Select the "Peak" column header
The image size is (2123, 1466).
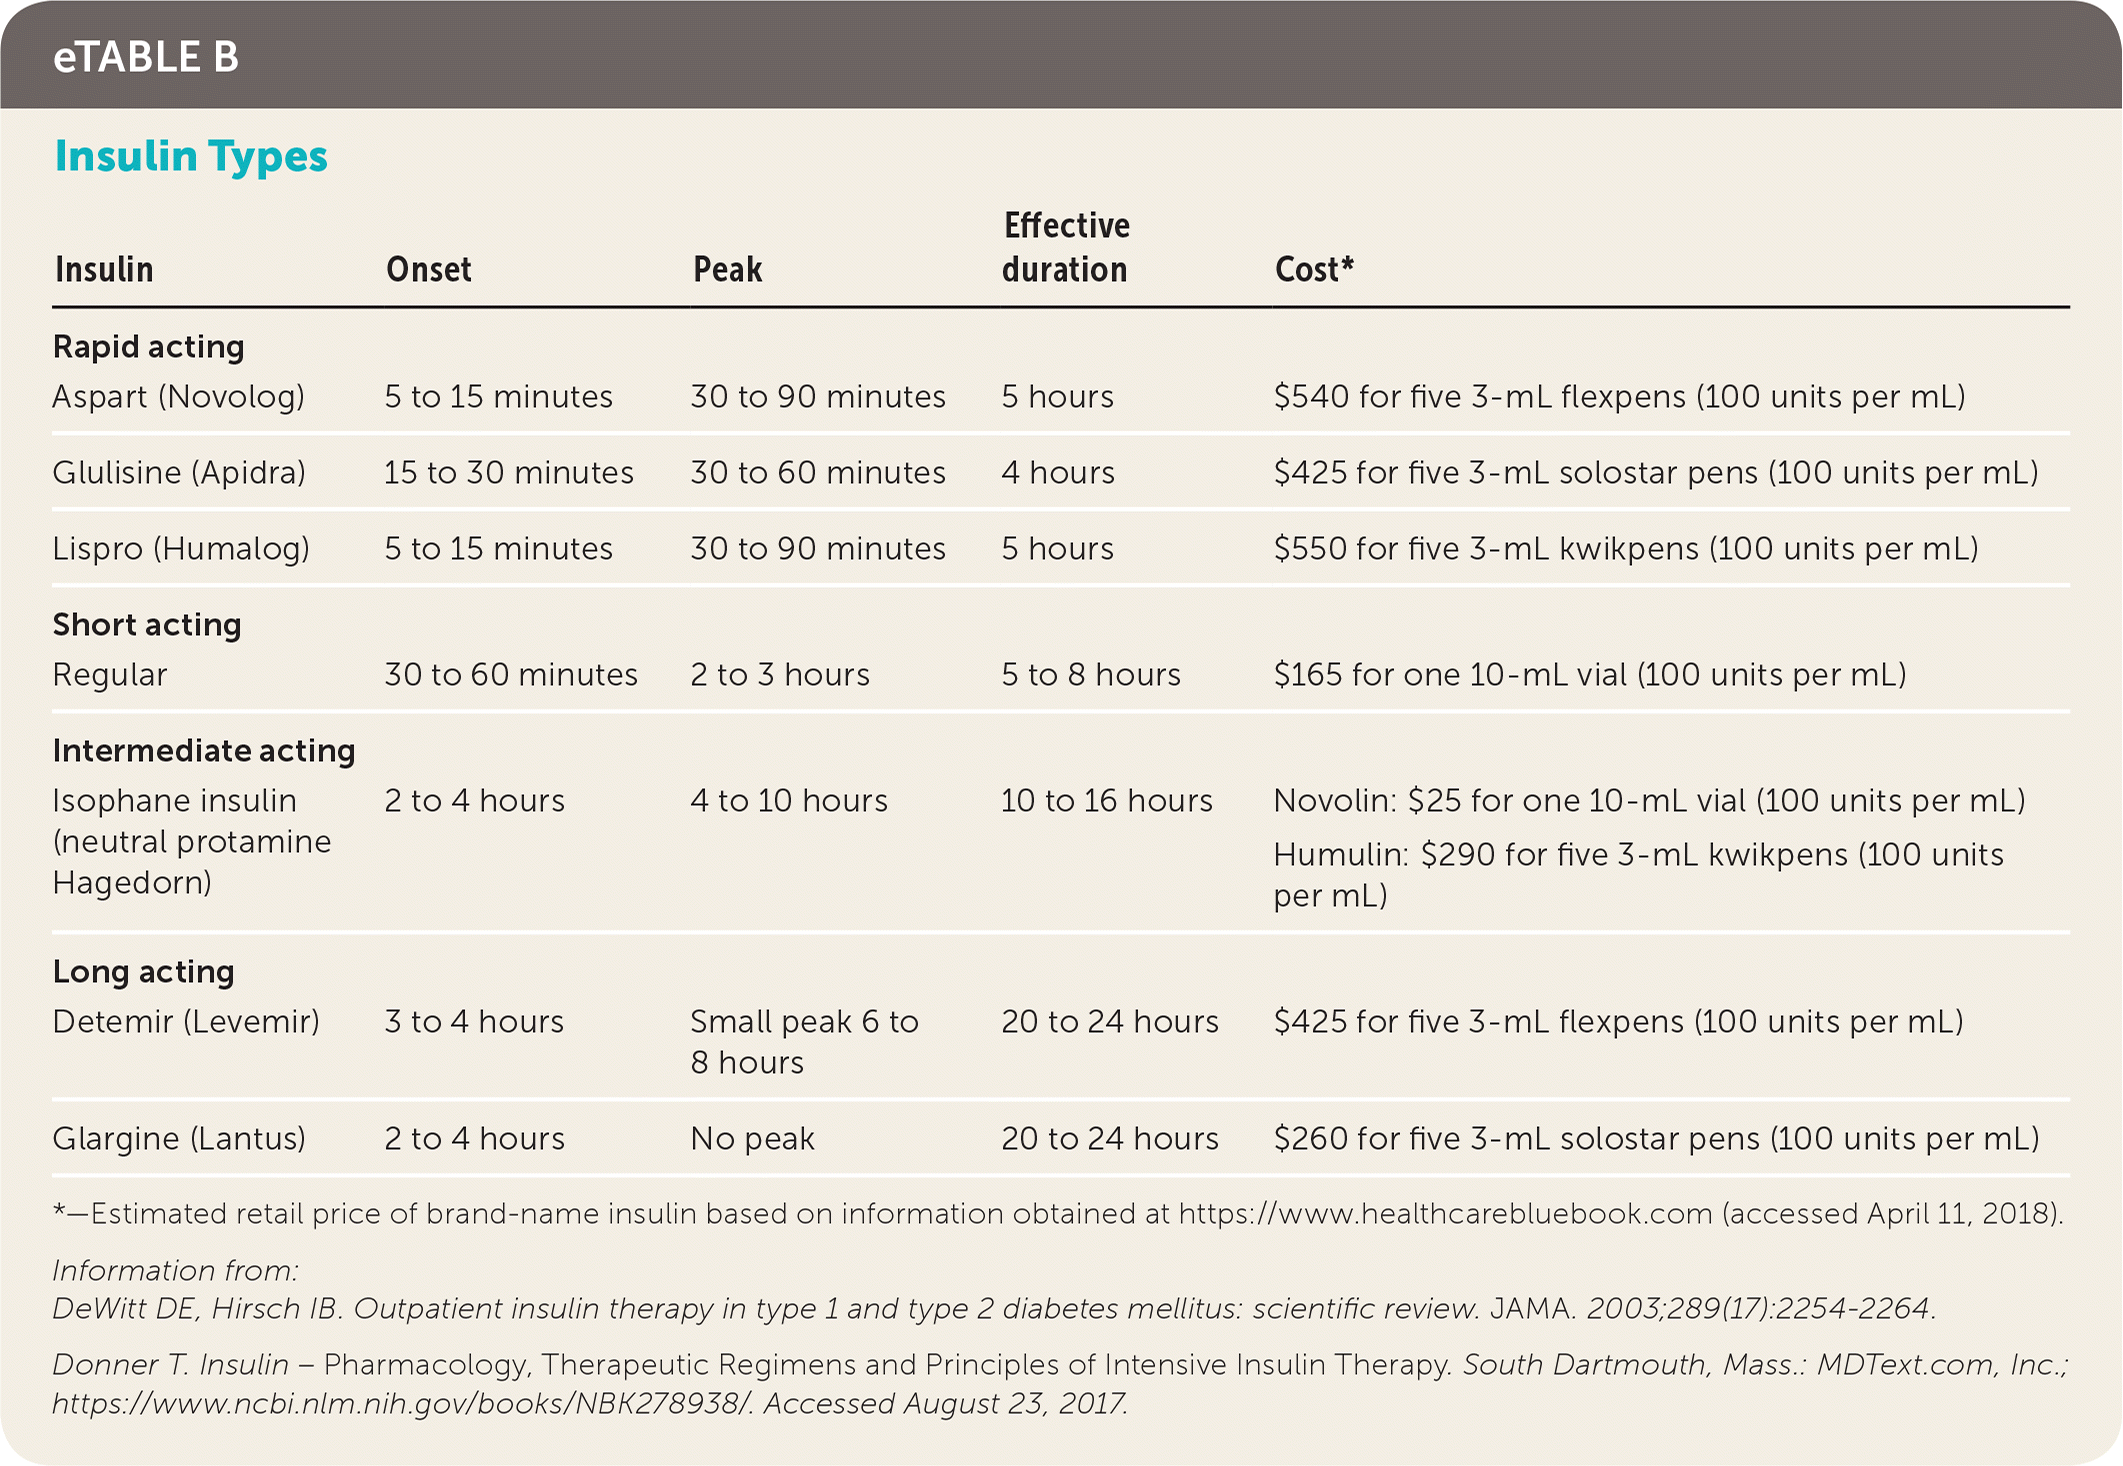(x=727, y=270)
